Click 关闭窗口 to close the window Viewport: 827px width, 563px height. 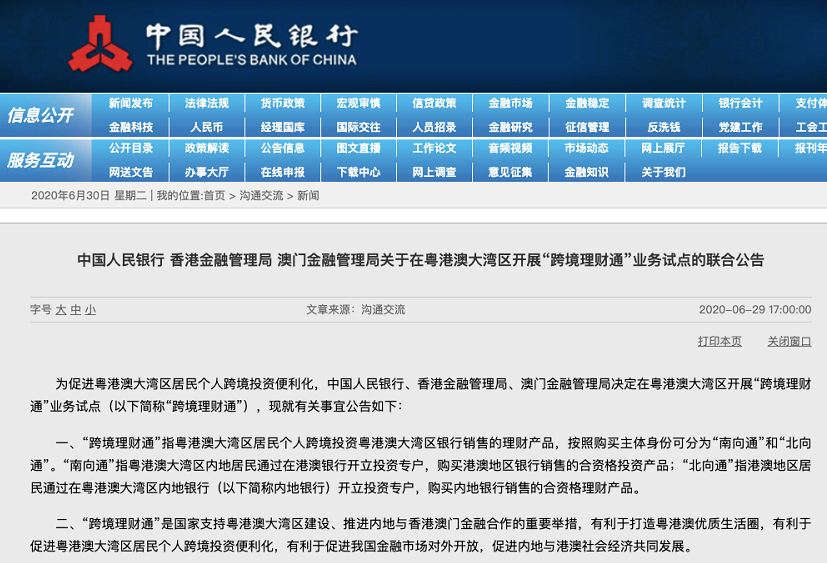[x=789, y=342]
